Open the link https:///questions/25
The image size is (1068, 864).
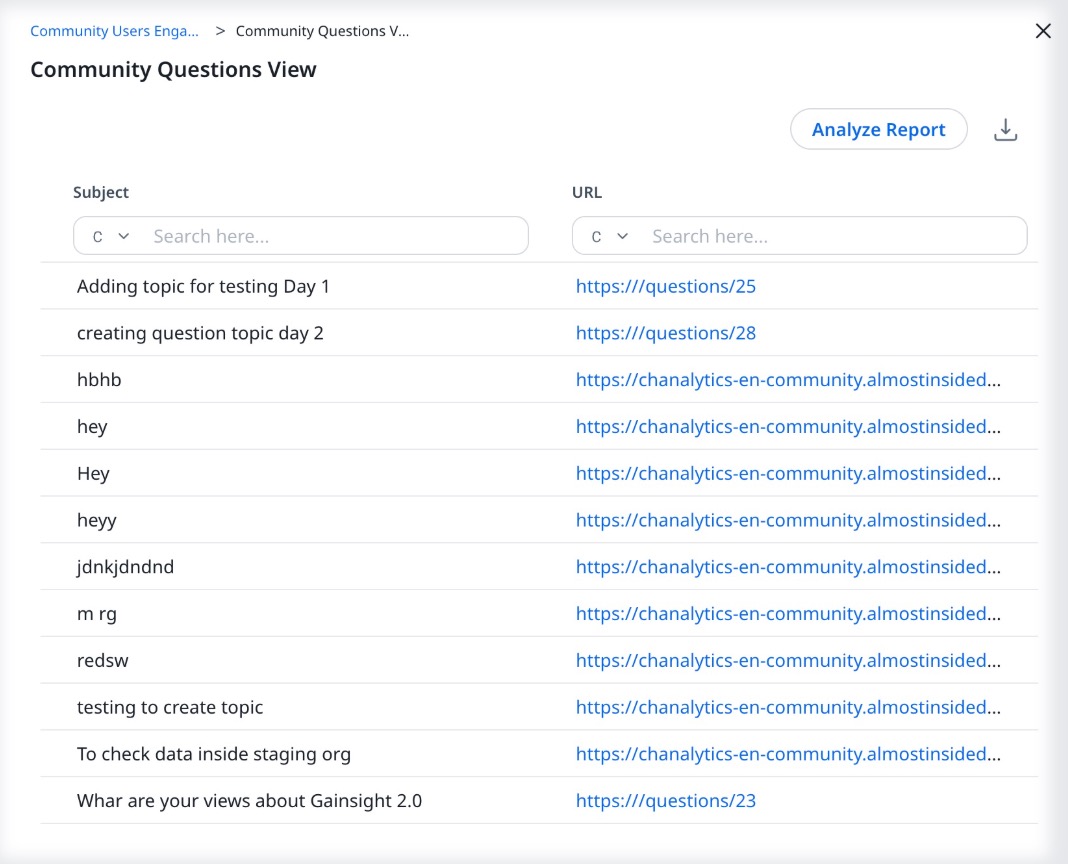[666, 286]
